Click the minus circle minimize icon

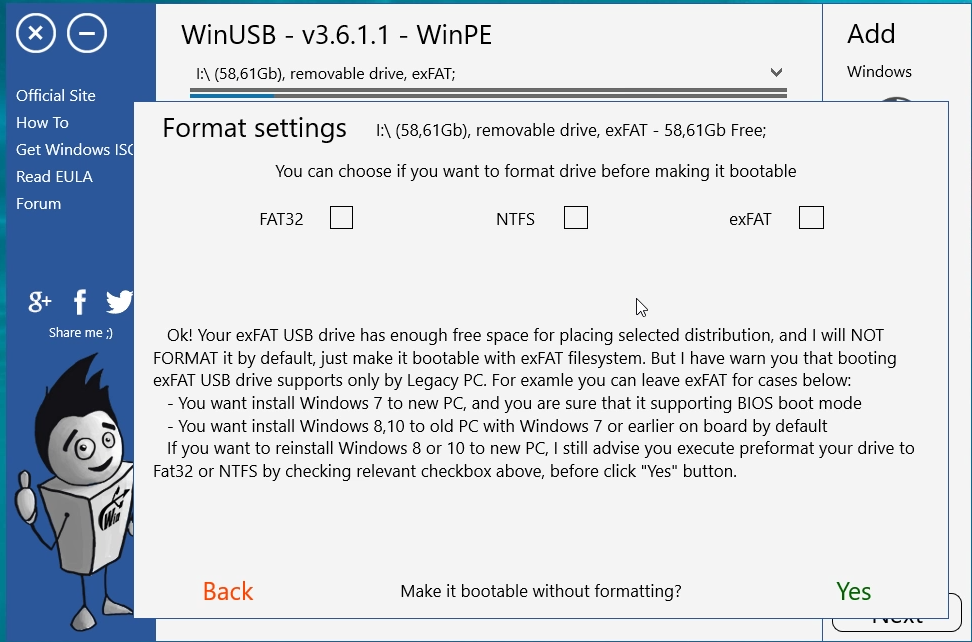click(87, 34)
